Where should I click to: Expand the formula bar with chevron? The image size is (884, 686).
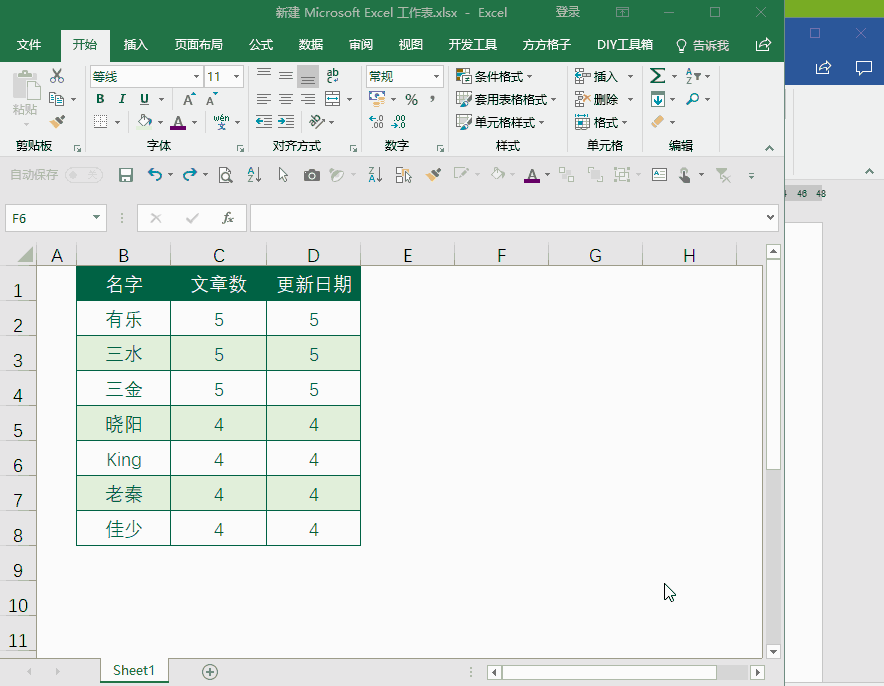(770, 218)
